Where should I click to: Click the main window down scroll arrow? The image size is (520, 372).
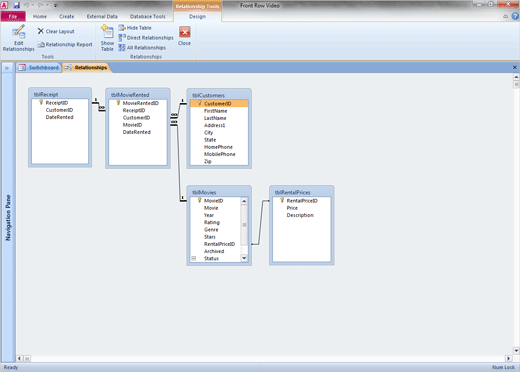click(x=516, y=351)
